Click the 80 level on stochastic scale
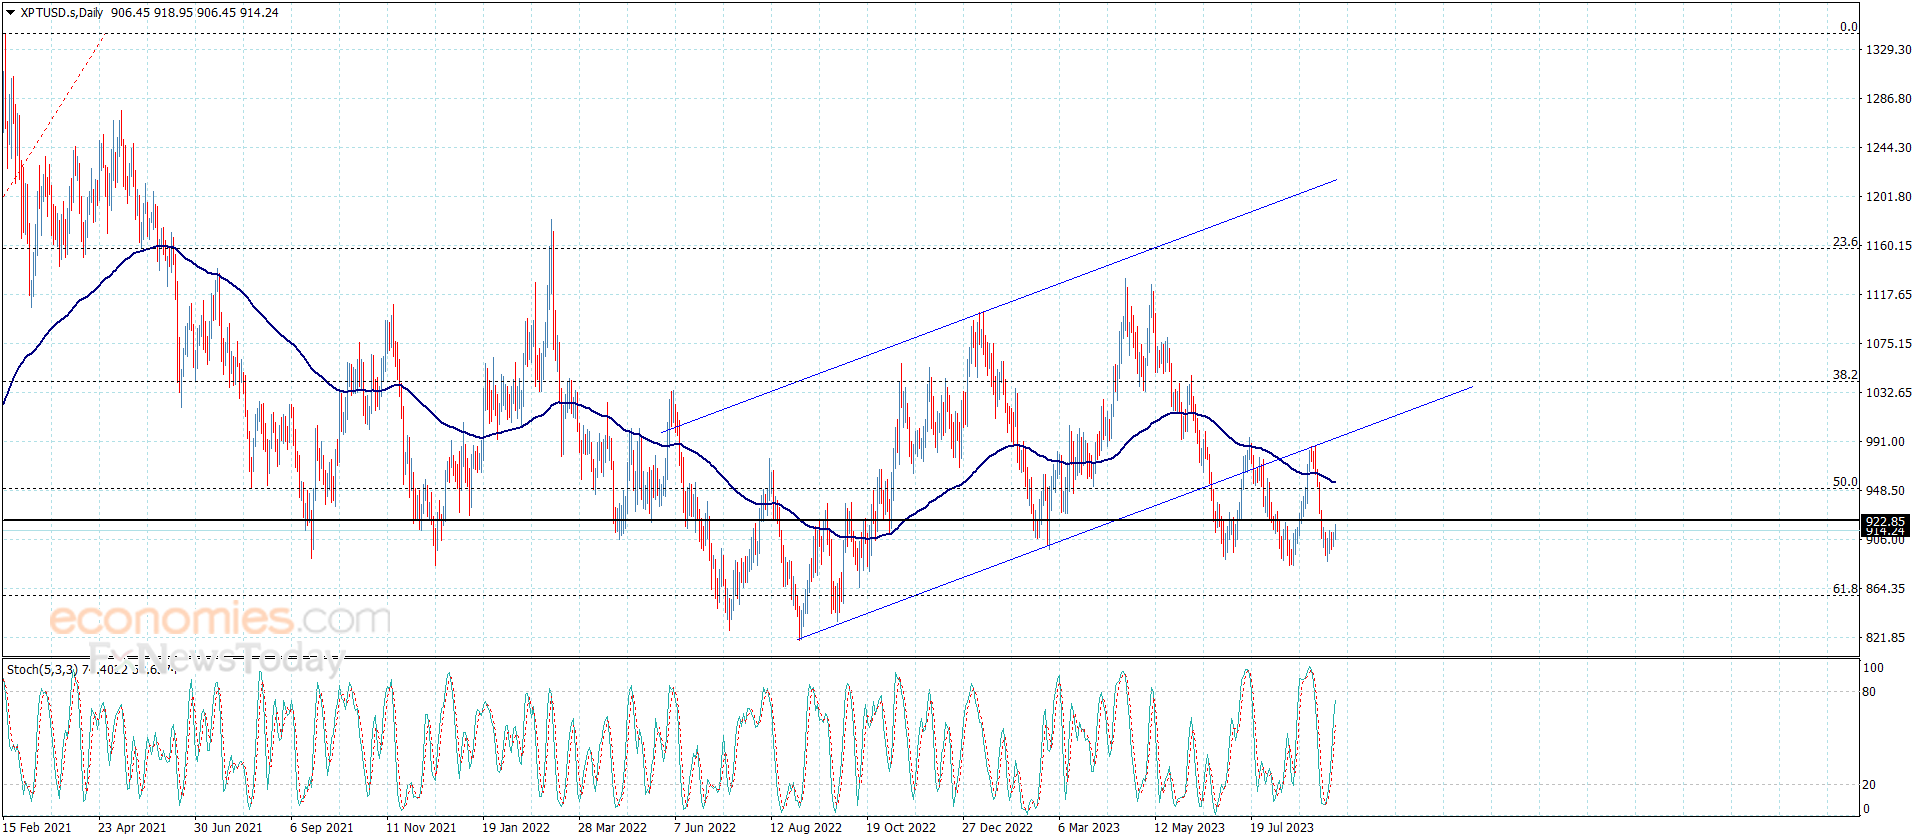 point(1869,692)
